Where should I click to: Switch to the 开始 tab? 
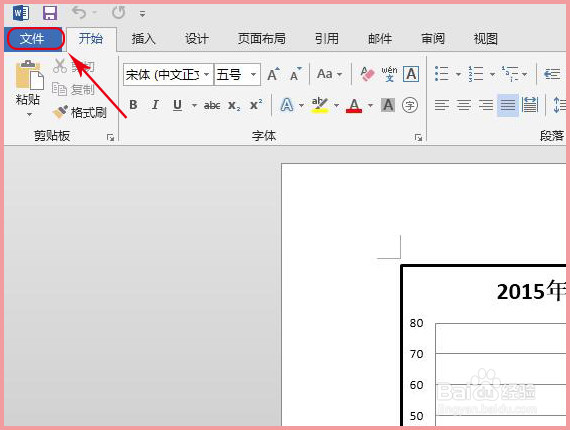[91, 39]
